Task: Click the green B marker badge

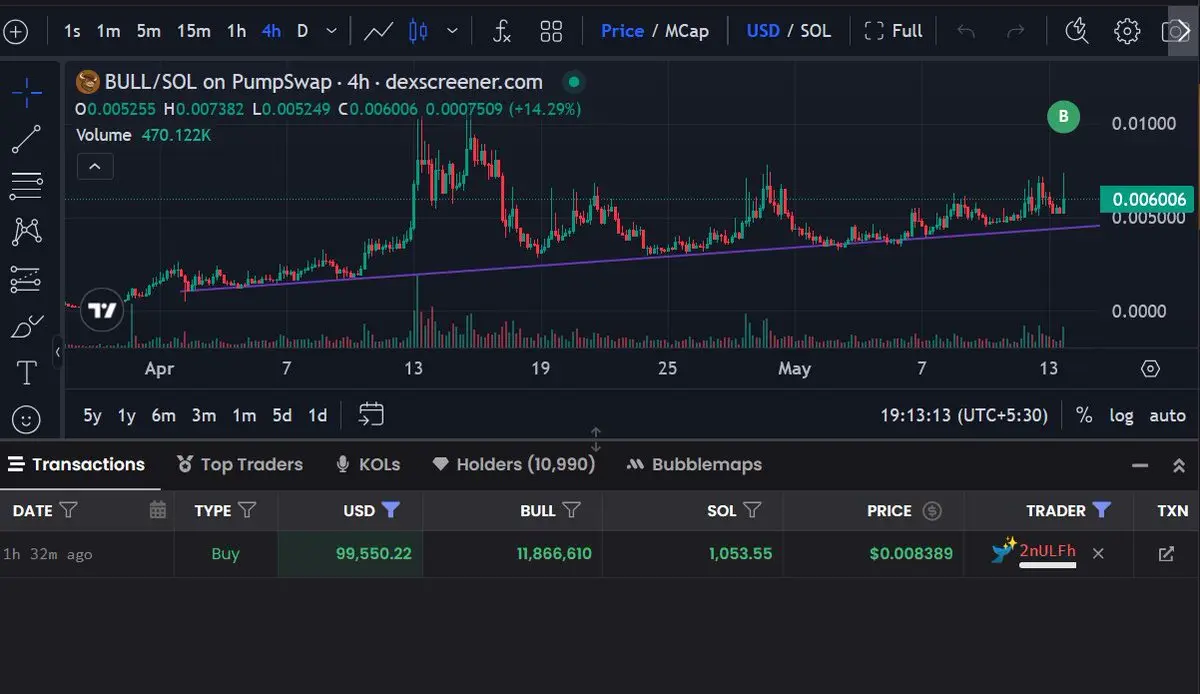Action: 1063,117
